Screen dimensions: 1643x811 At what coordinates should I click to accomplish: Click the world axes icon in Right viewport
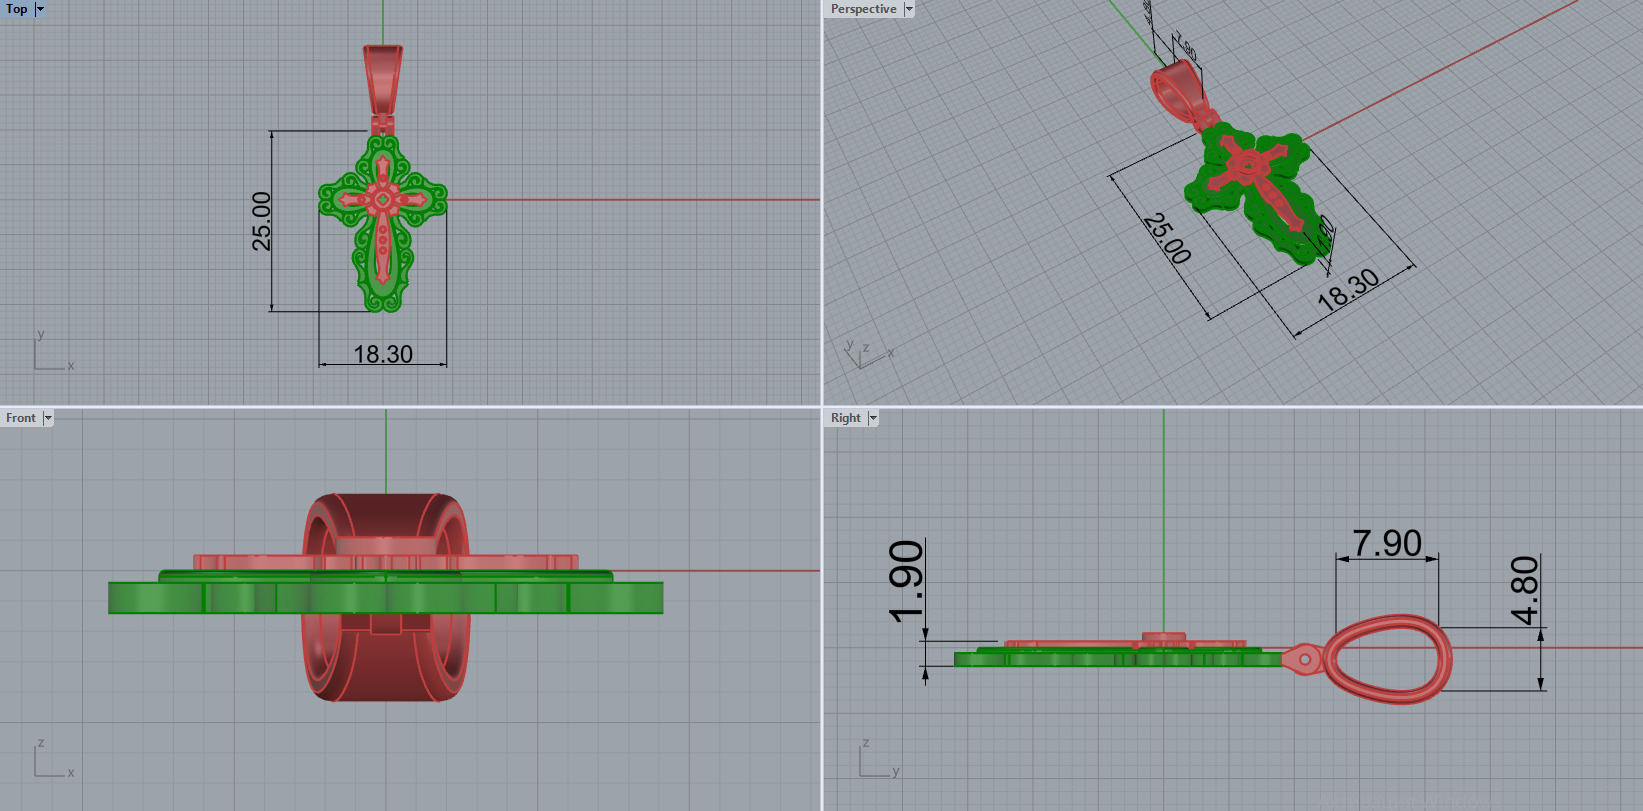click(878, 759)
